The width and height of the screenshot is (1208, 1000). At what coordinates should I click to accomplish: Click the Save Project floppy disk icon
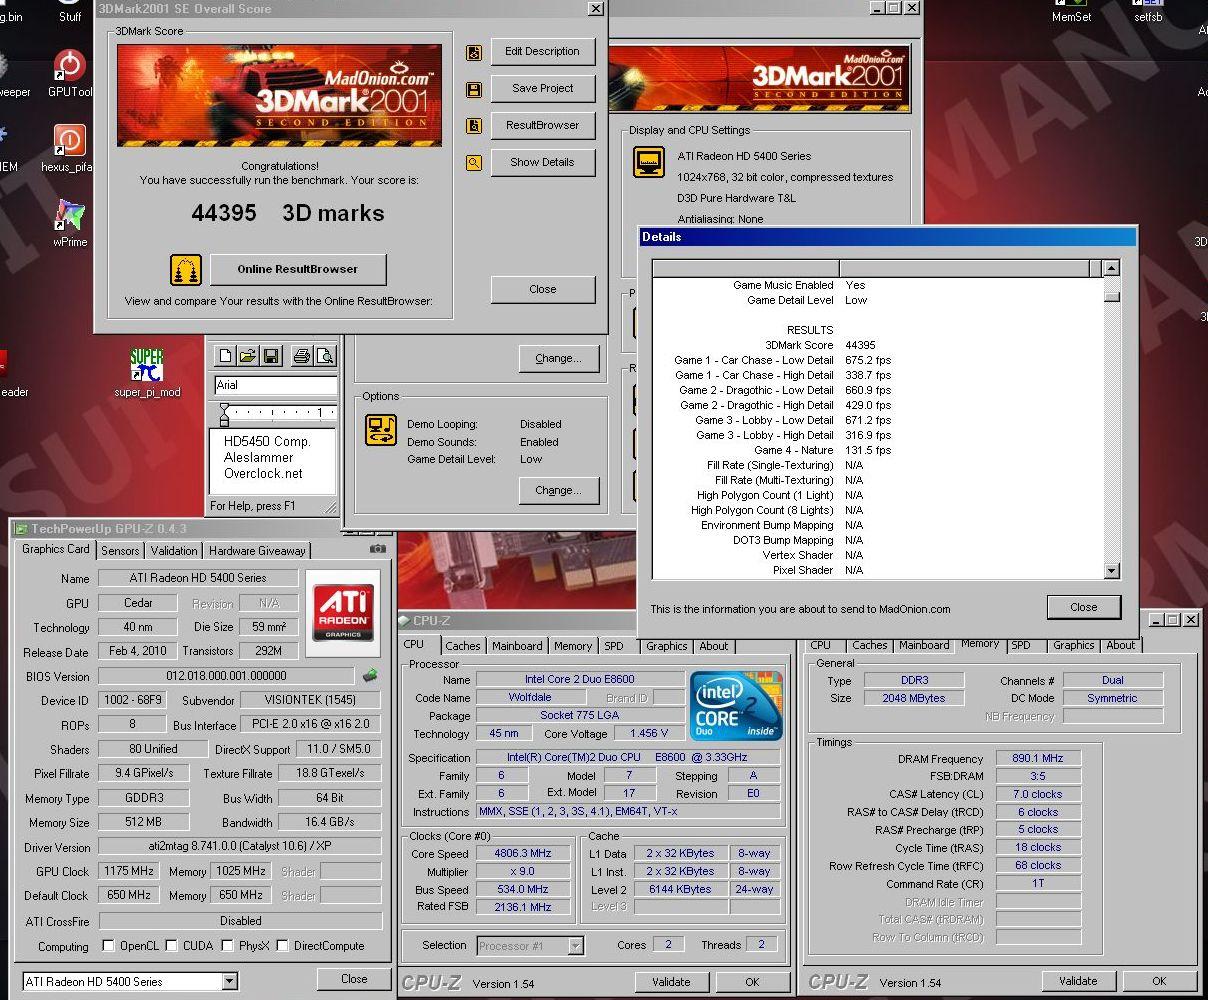coord(474,90)
